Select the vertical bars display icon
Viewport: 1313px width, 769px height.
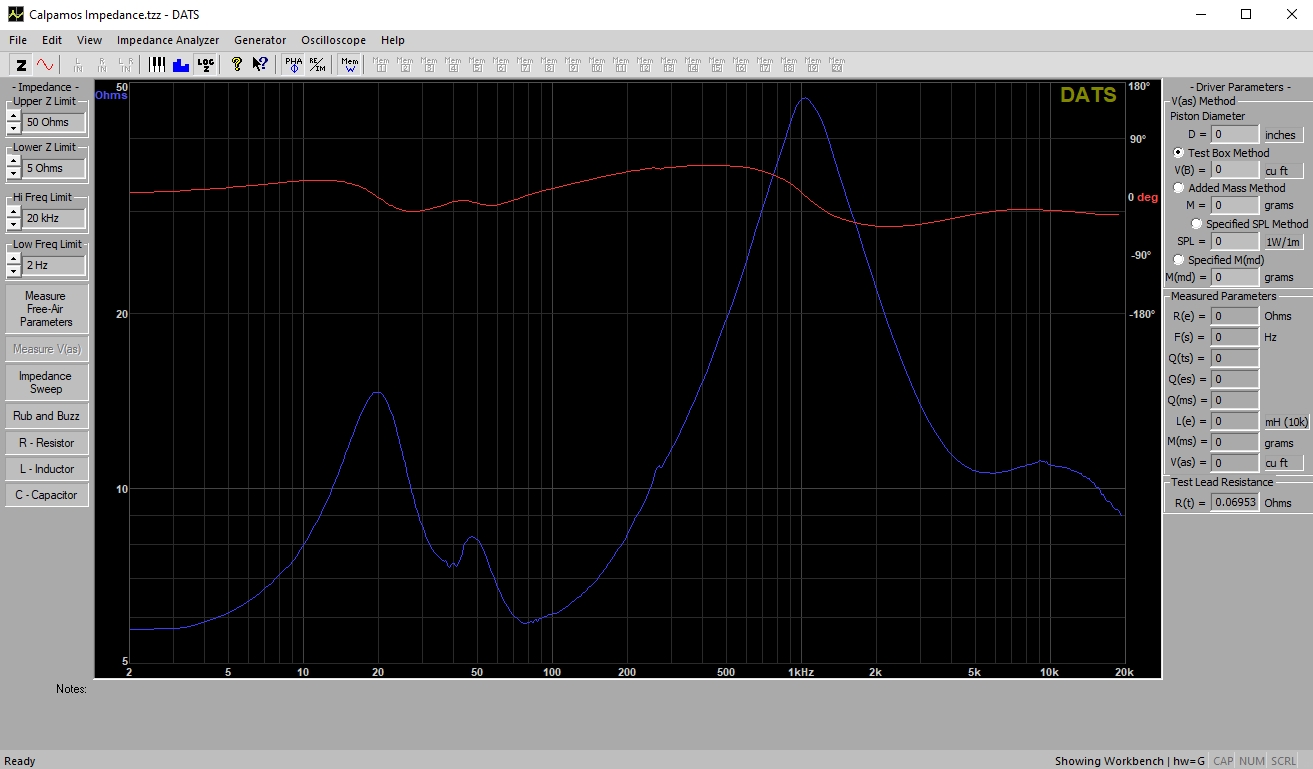tap(157, 64)
